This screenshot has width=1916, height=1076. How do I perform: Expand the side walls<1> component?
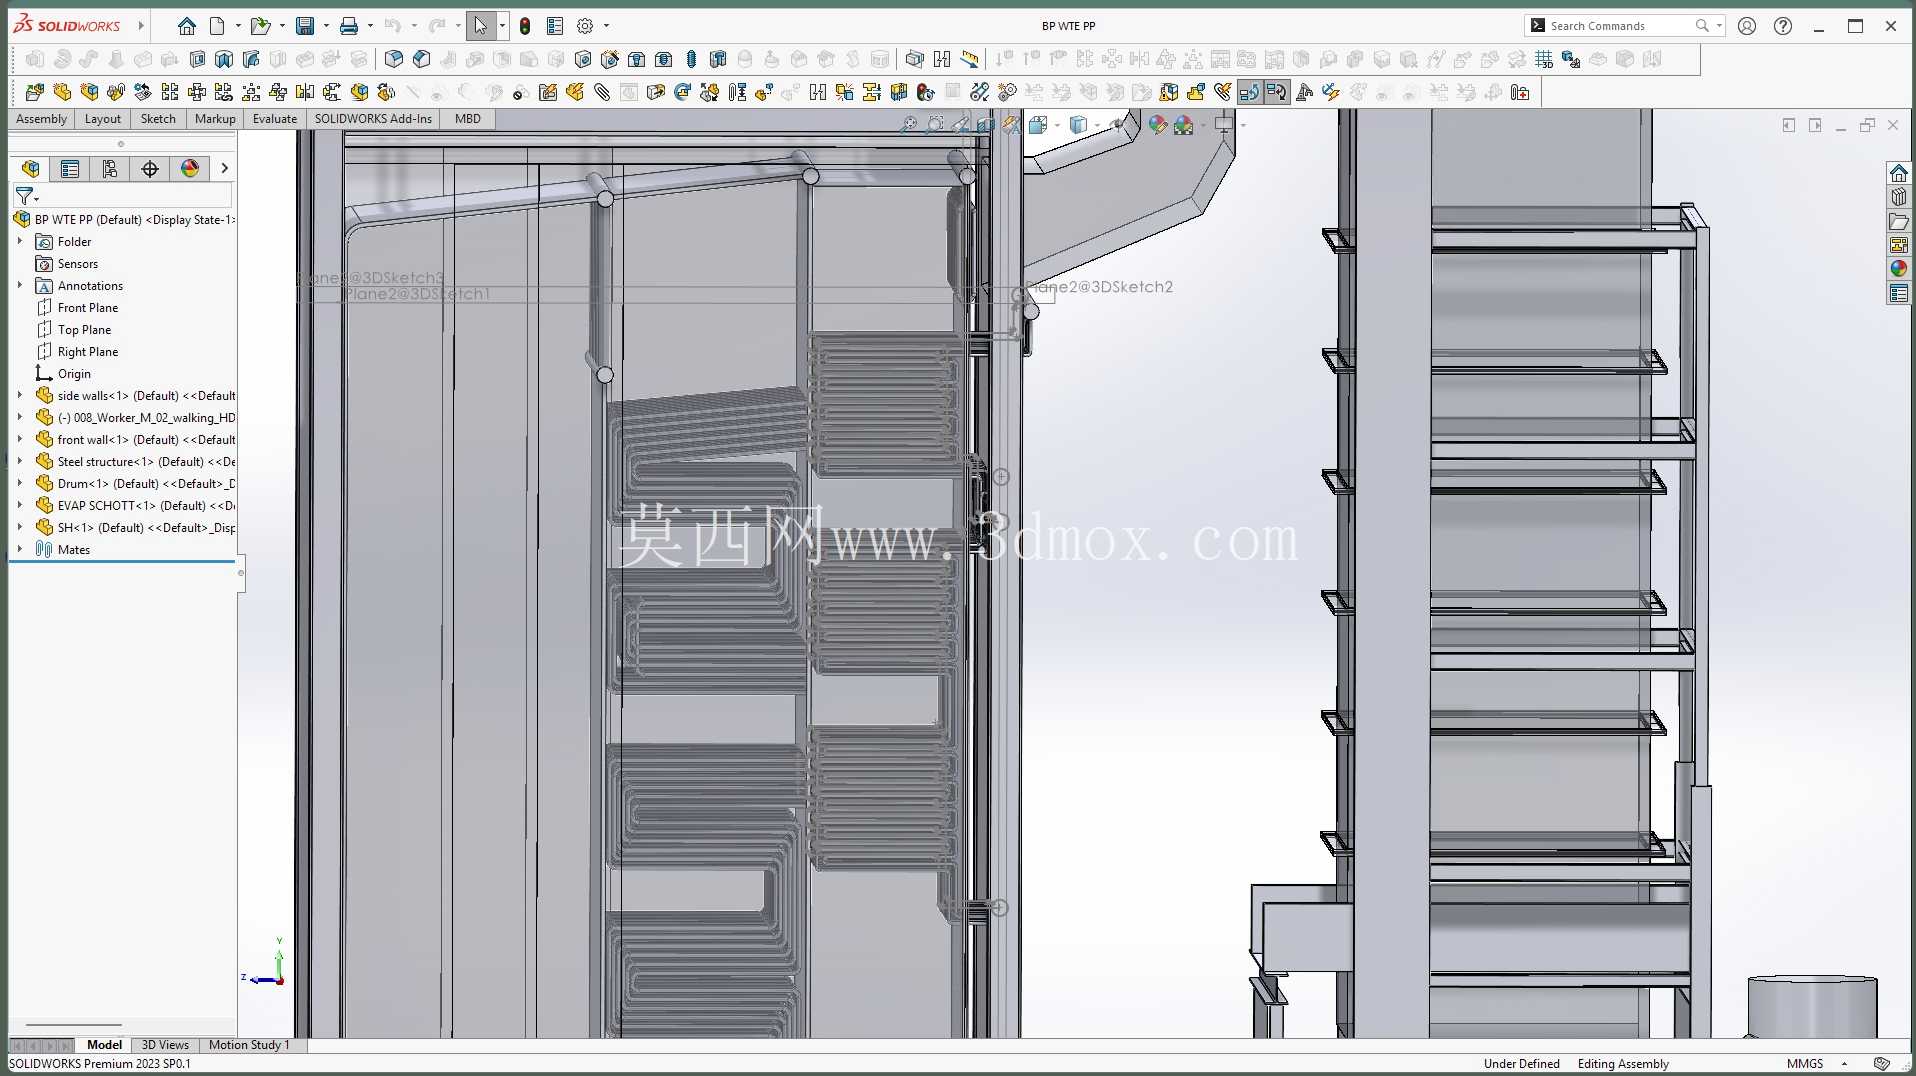click(x=20, y=395)
